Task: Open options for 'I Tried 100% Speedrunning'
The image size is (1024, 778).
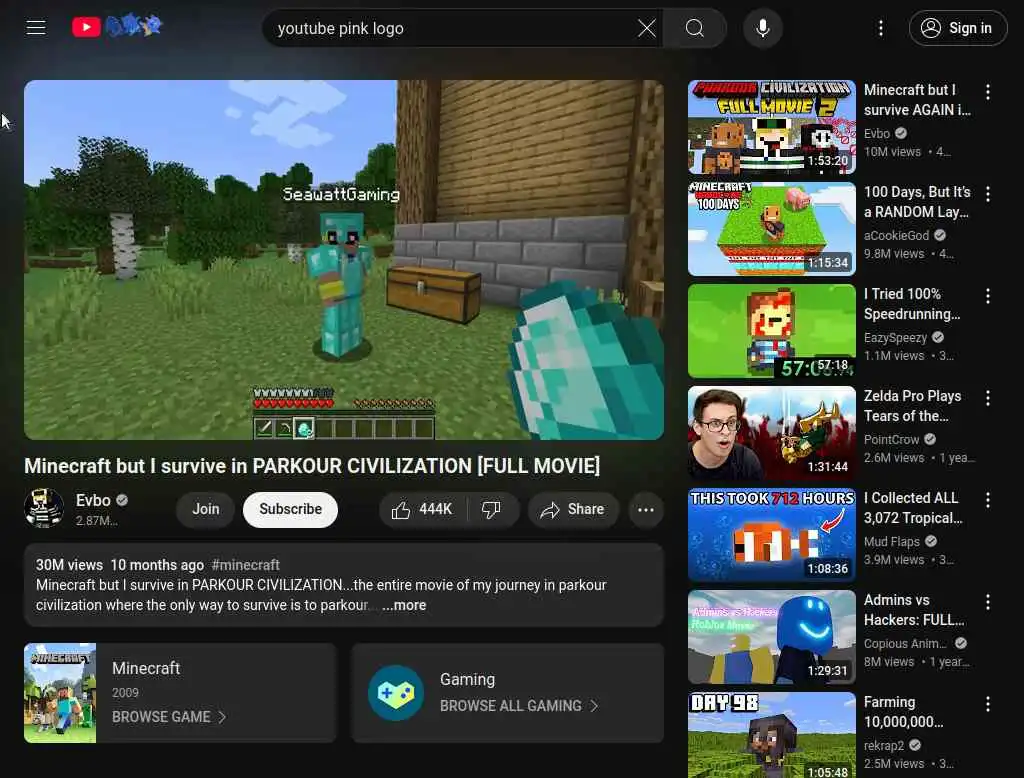Action: coord(988,296)
